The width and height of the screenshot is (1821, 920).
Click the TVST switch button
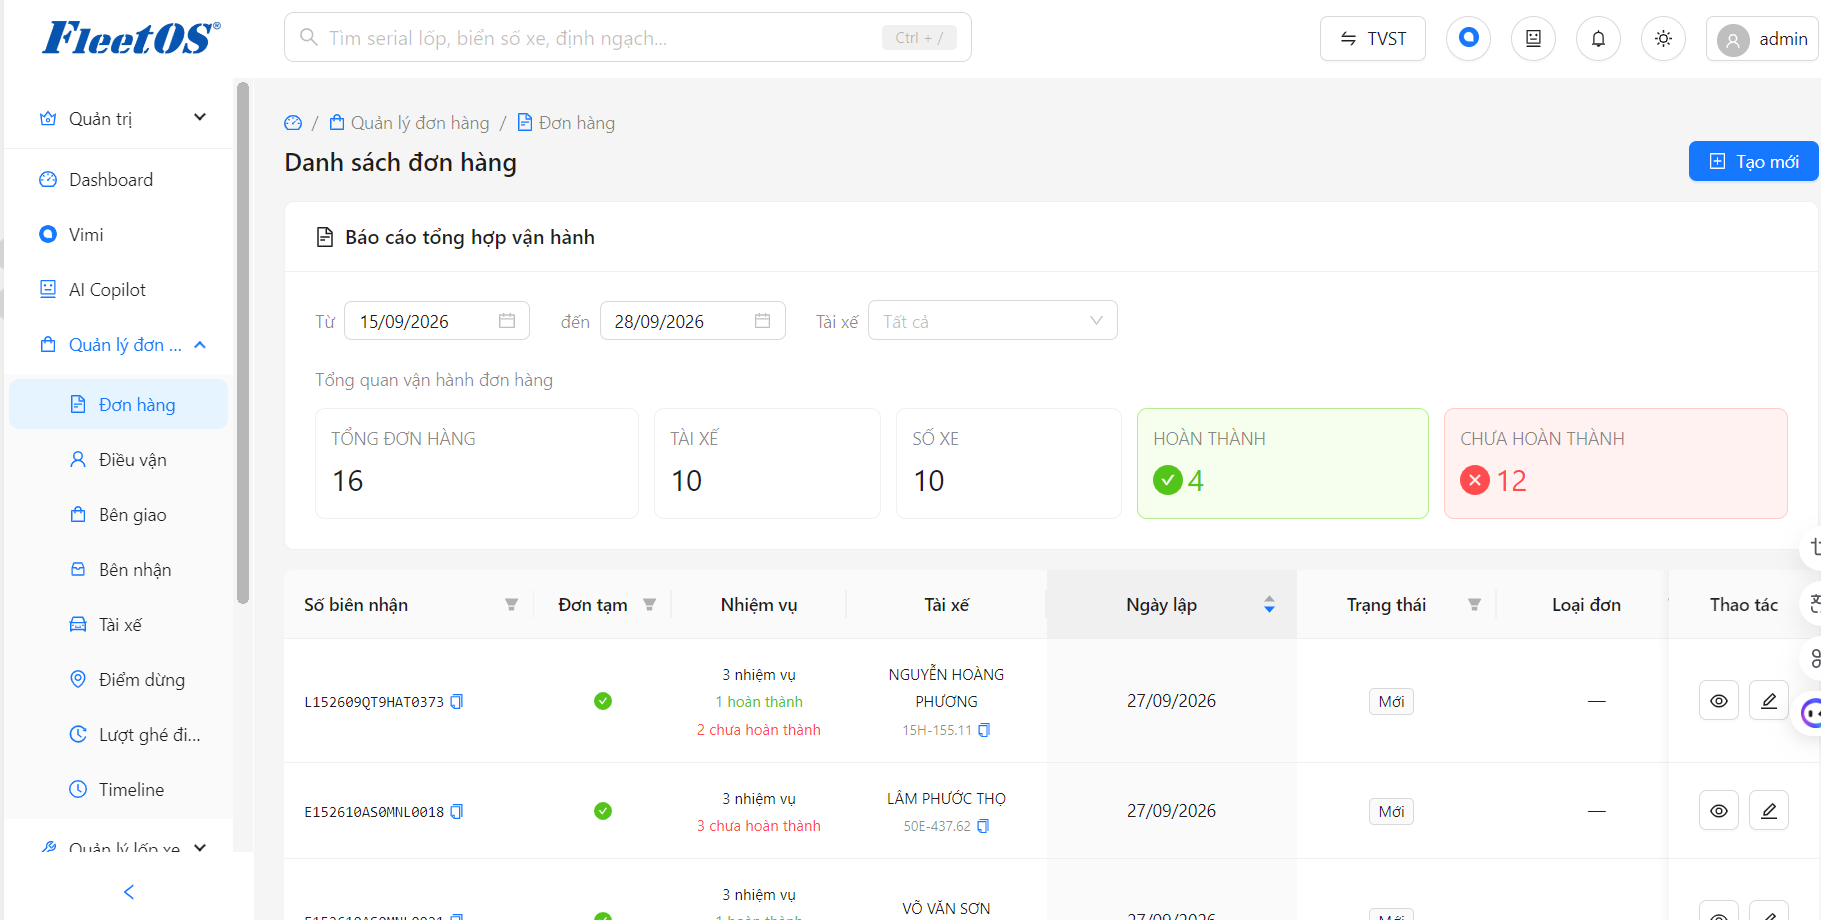point(1373,39)
